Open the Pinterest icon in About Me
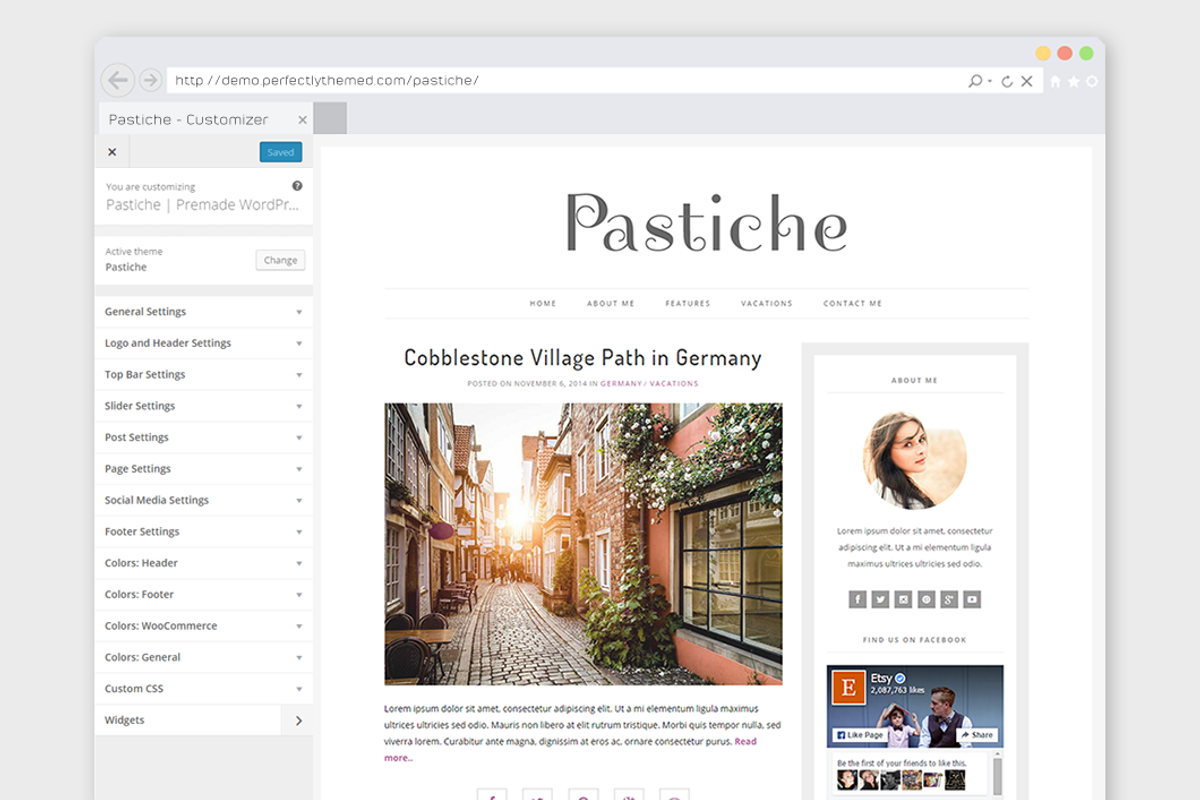The width and height of the screenshot is (1200, 800). click(926, 599)
